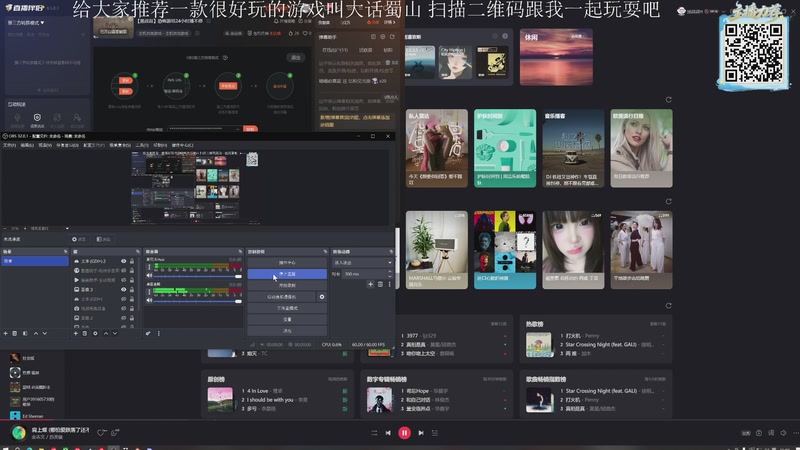Open the play queue icon beside next button

coord(435,433)
